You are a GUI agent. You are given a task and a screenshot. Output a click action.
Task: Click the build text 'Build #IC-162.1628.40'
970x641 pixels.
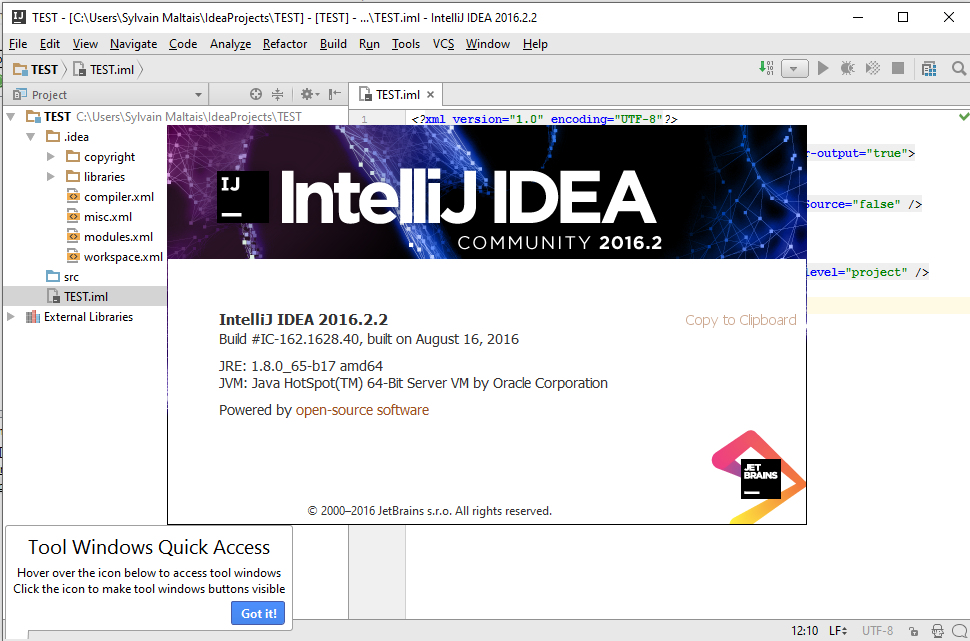290,338
